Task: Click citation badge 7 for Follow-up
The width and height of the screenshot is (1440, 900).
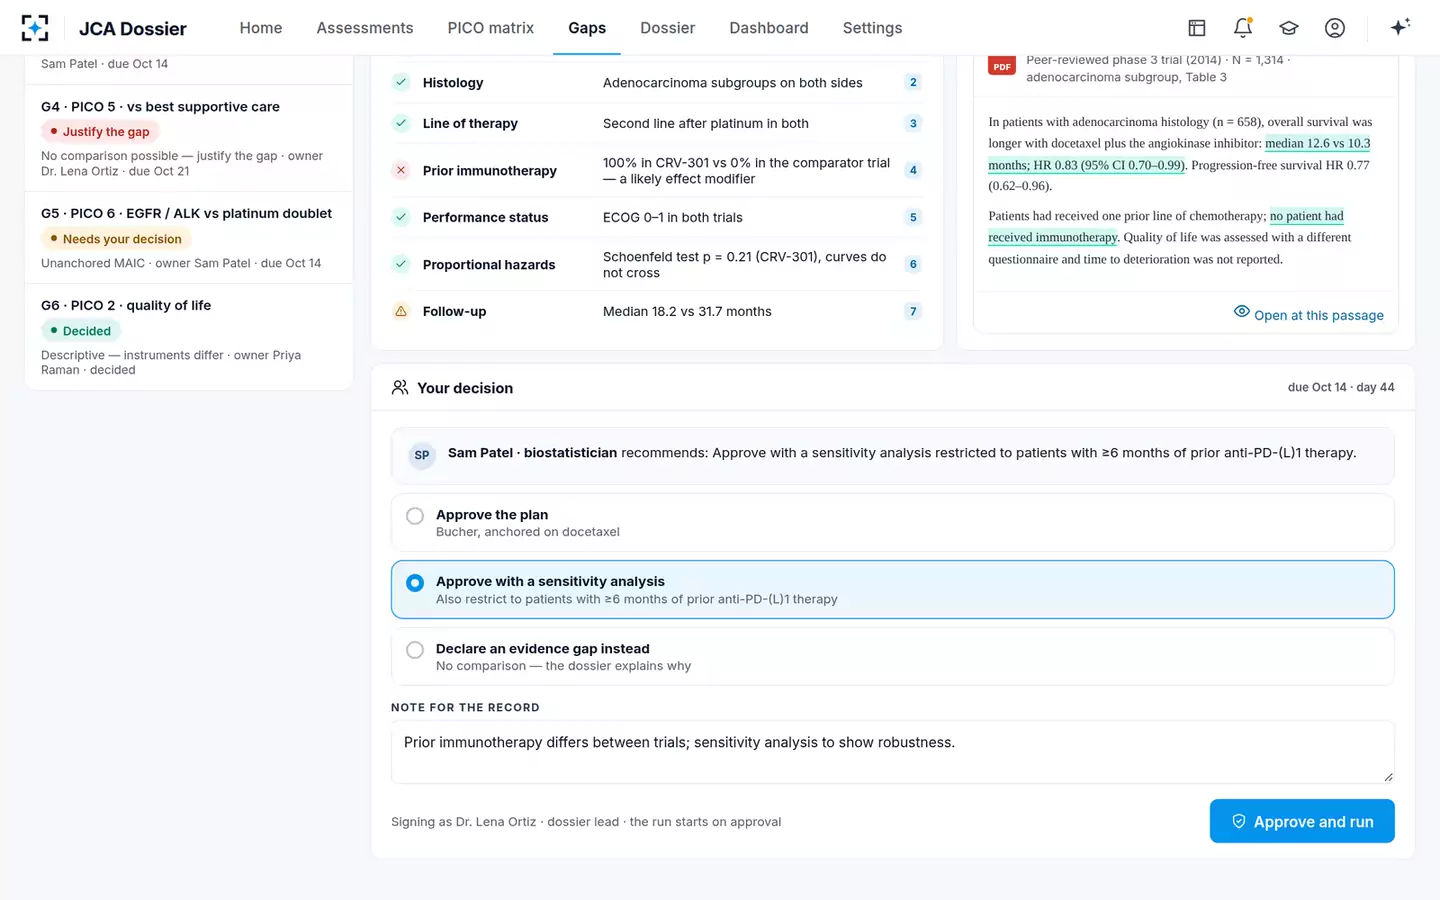Action: pos(913,311)
